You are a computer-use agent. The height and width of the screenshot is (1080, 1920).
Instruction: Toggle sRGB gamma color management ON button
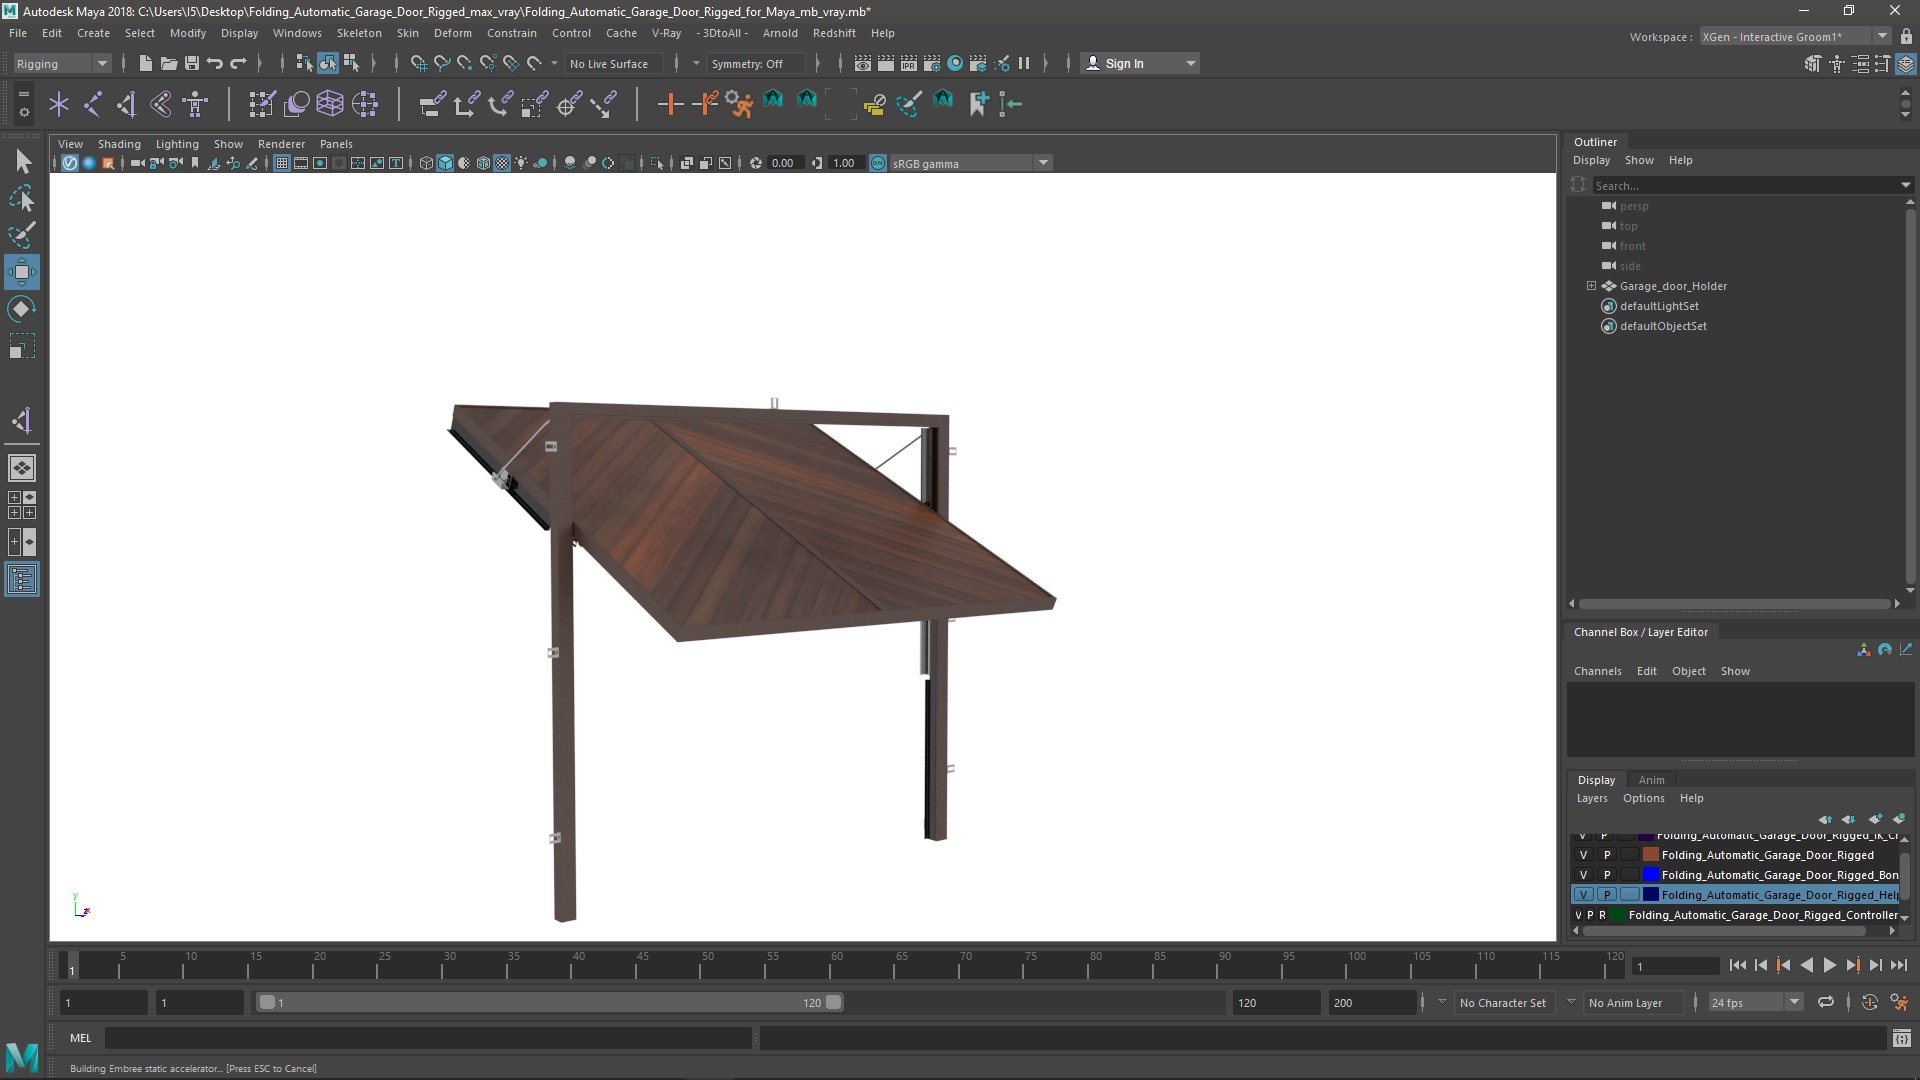coord(878,163)
